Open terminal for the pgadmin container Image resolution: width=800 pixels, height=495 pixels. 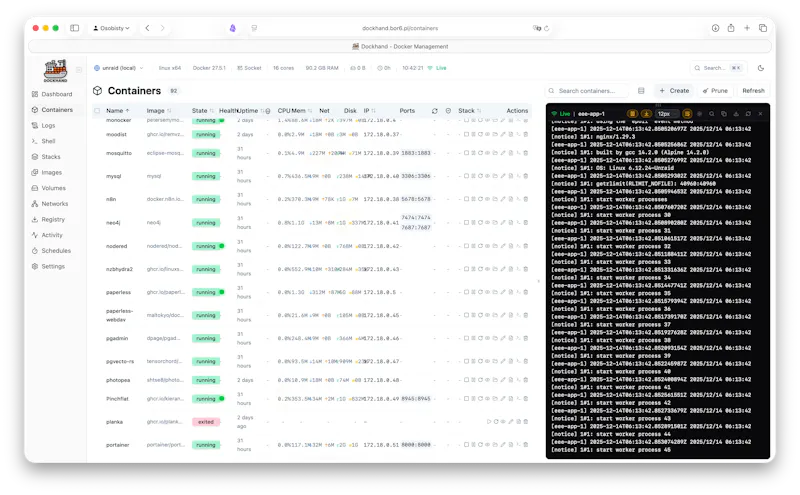[518, 338]
